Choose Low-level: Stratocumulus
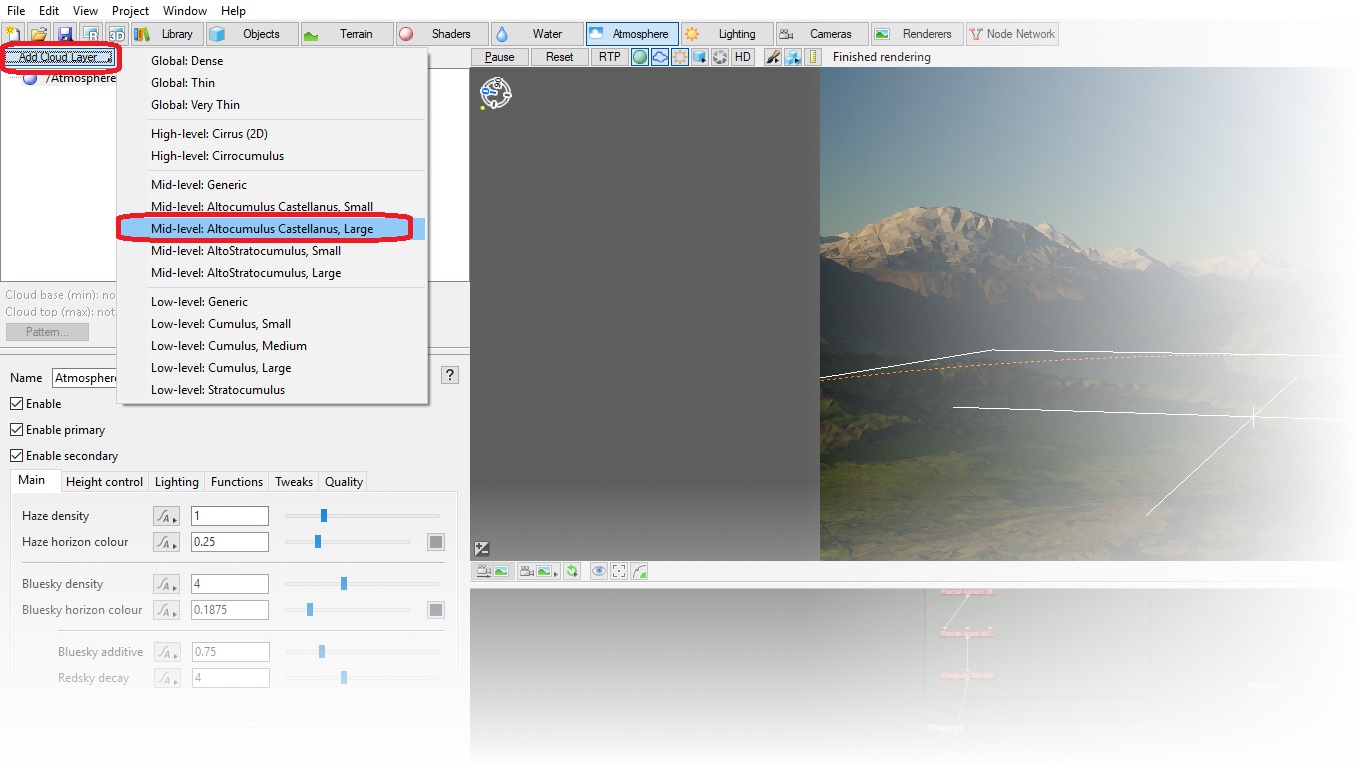1357x767 pixels. 272,390
